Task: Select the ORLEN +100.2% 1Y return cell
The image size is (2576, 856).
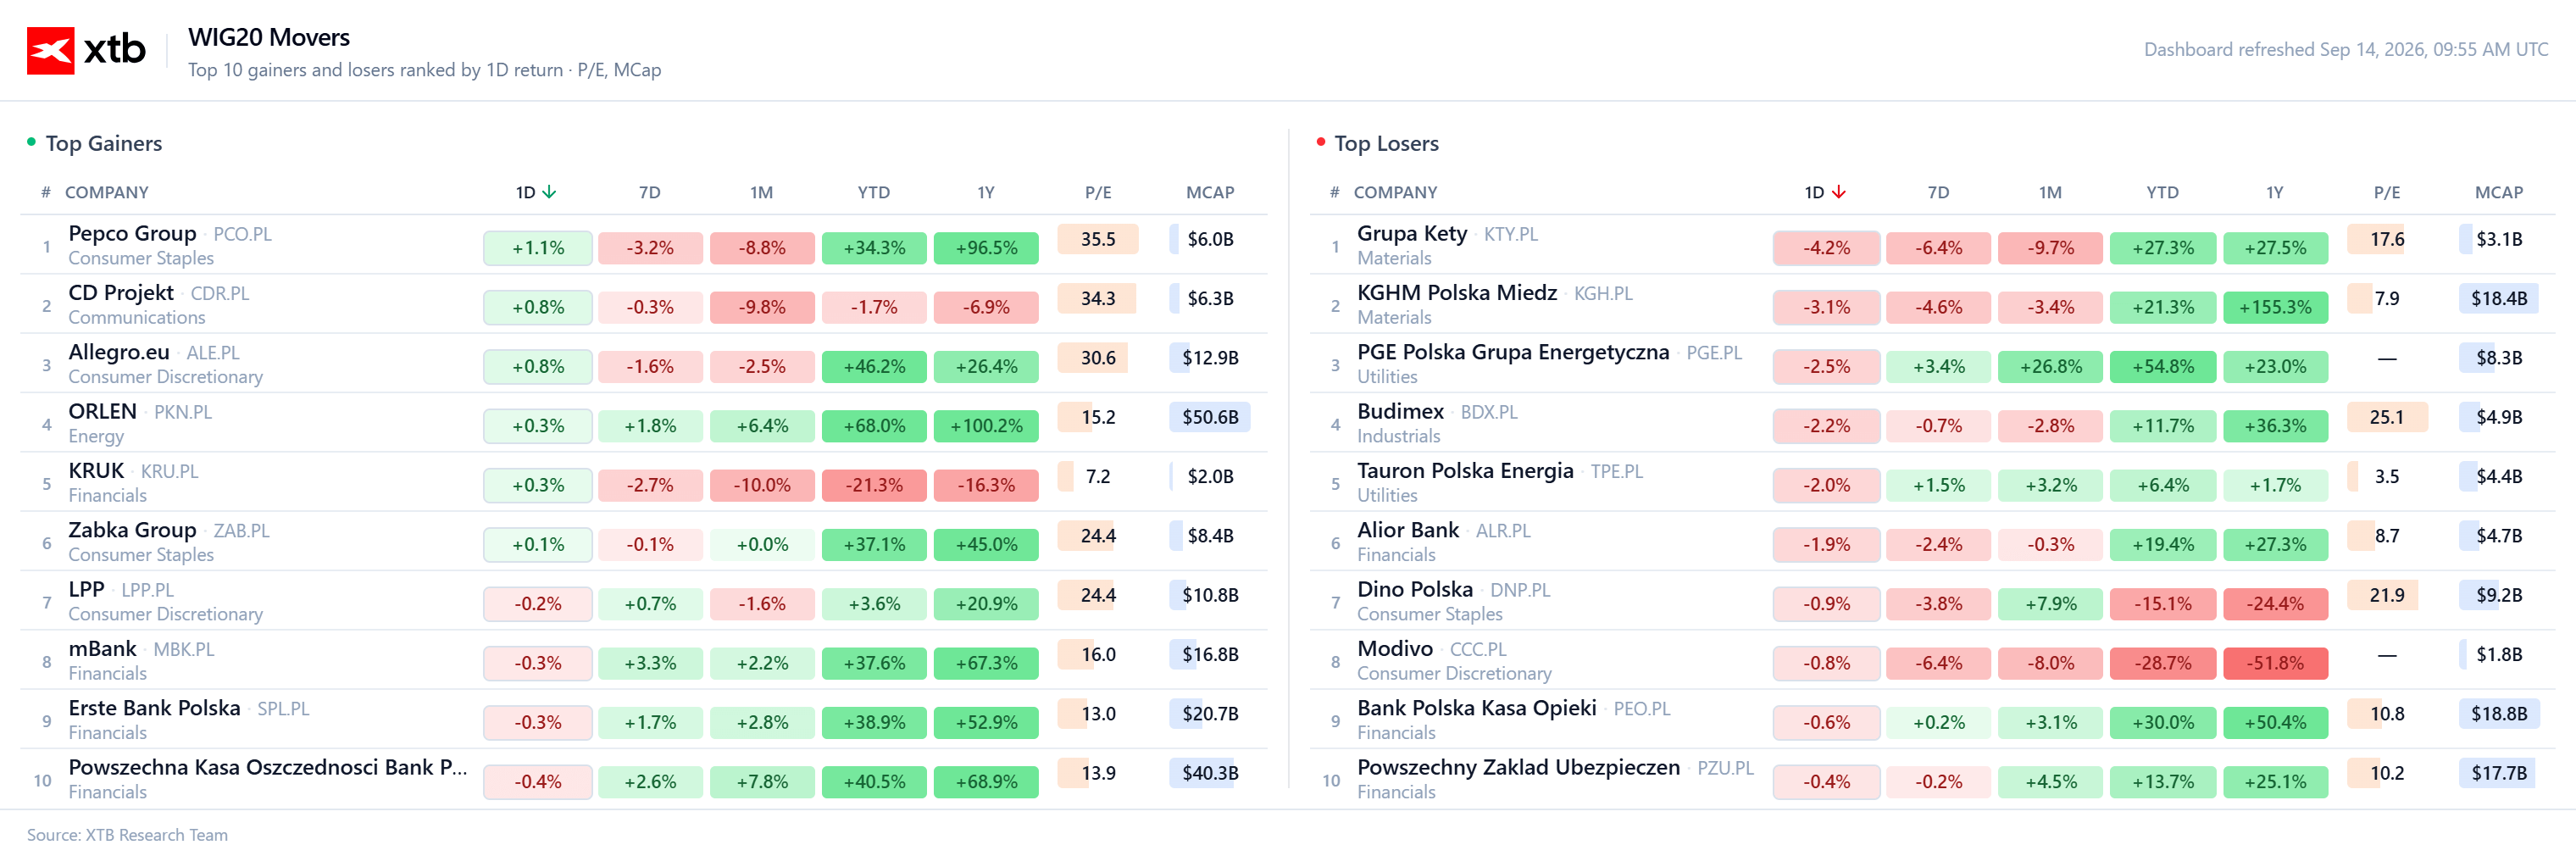Action: [x=986, y=426]
